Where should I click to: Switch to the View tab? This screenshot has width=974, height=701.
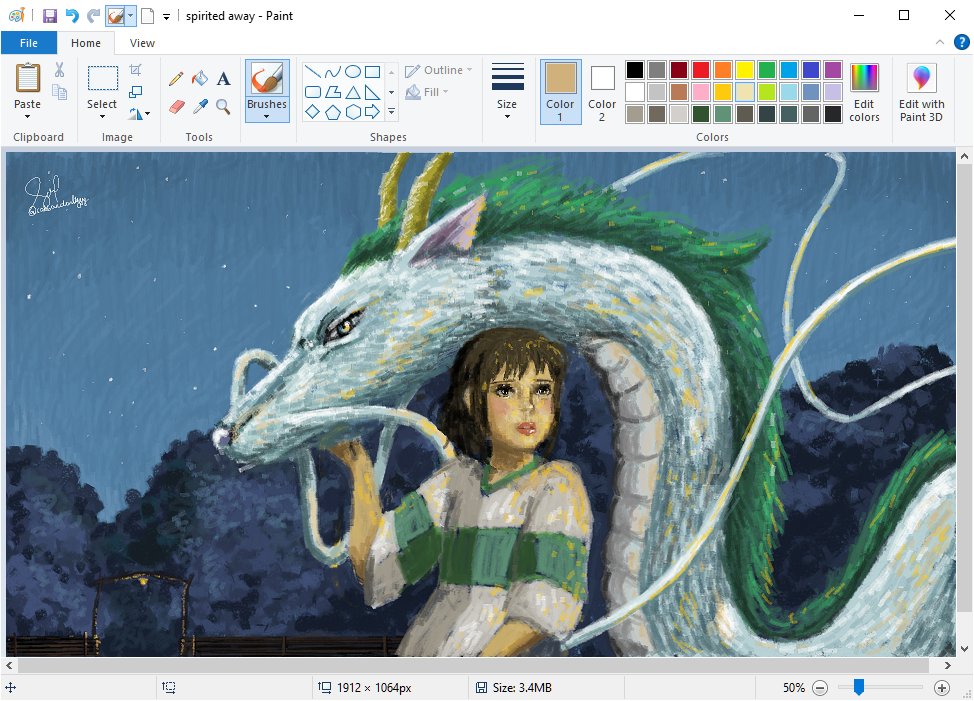(142, 43)
